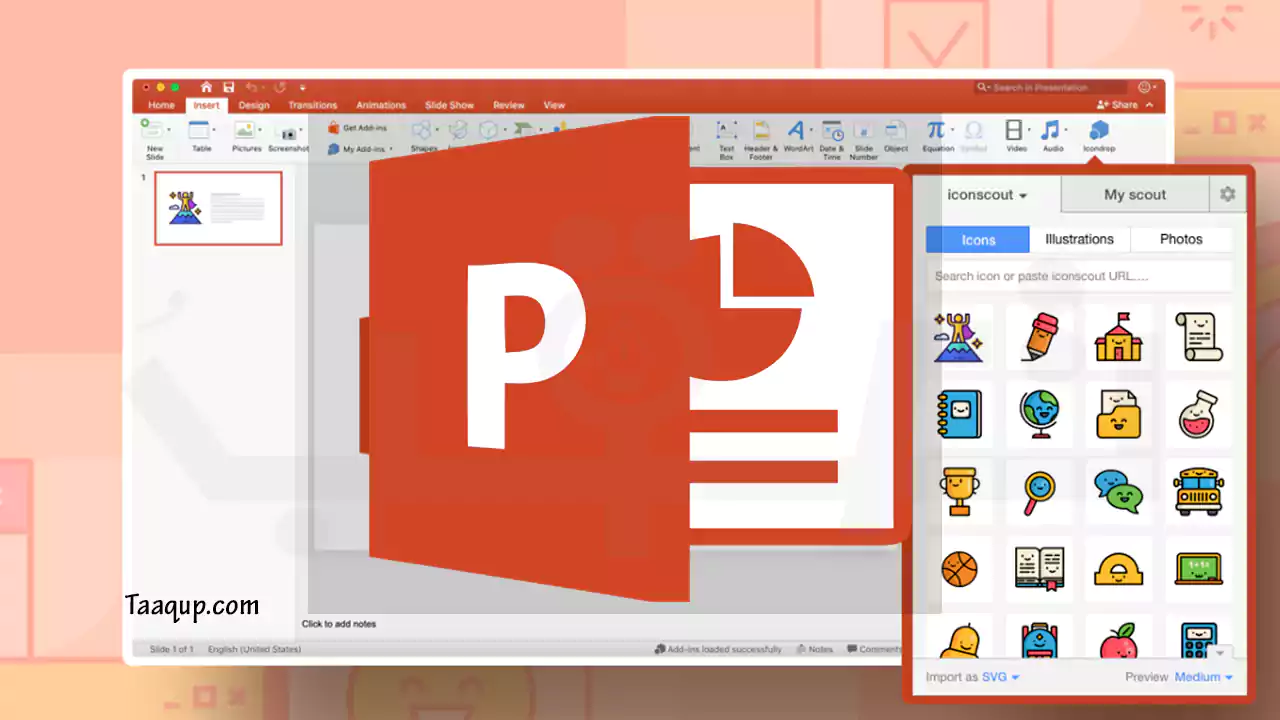Insert WordArt

797,136
